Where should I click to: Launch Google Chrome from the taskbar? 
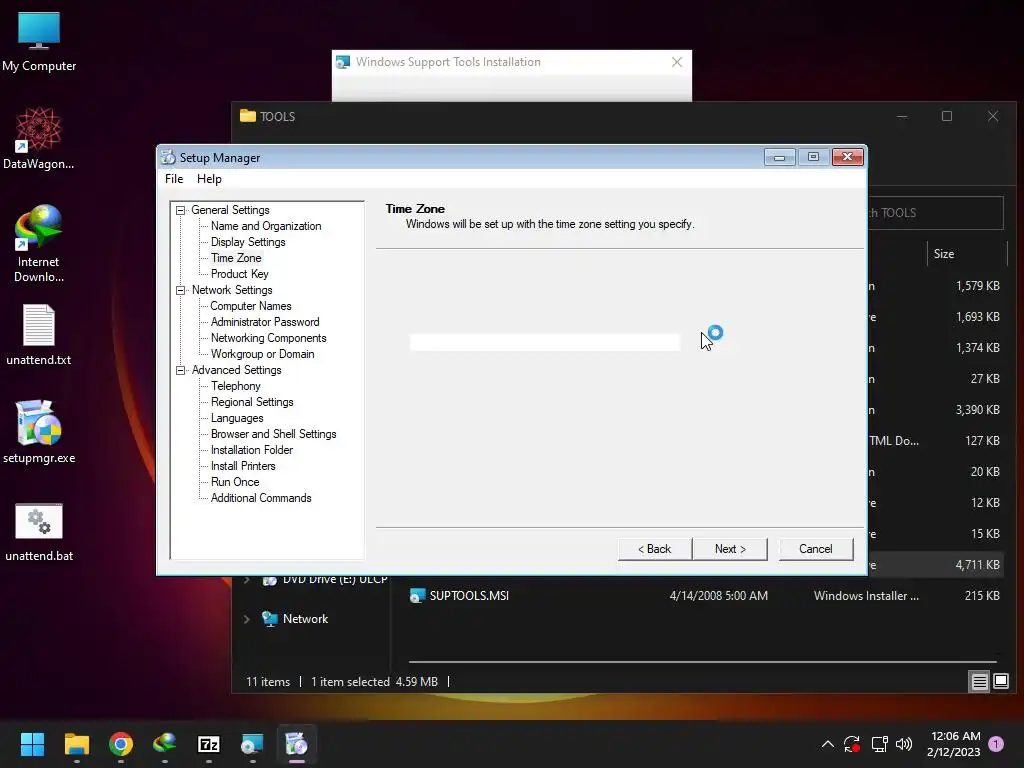tap(121, 744)
